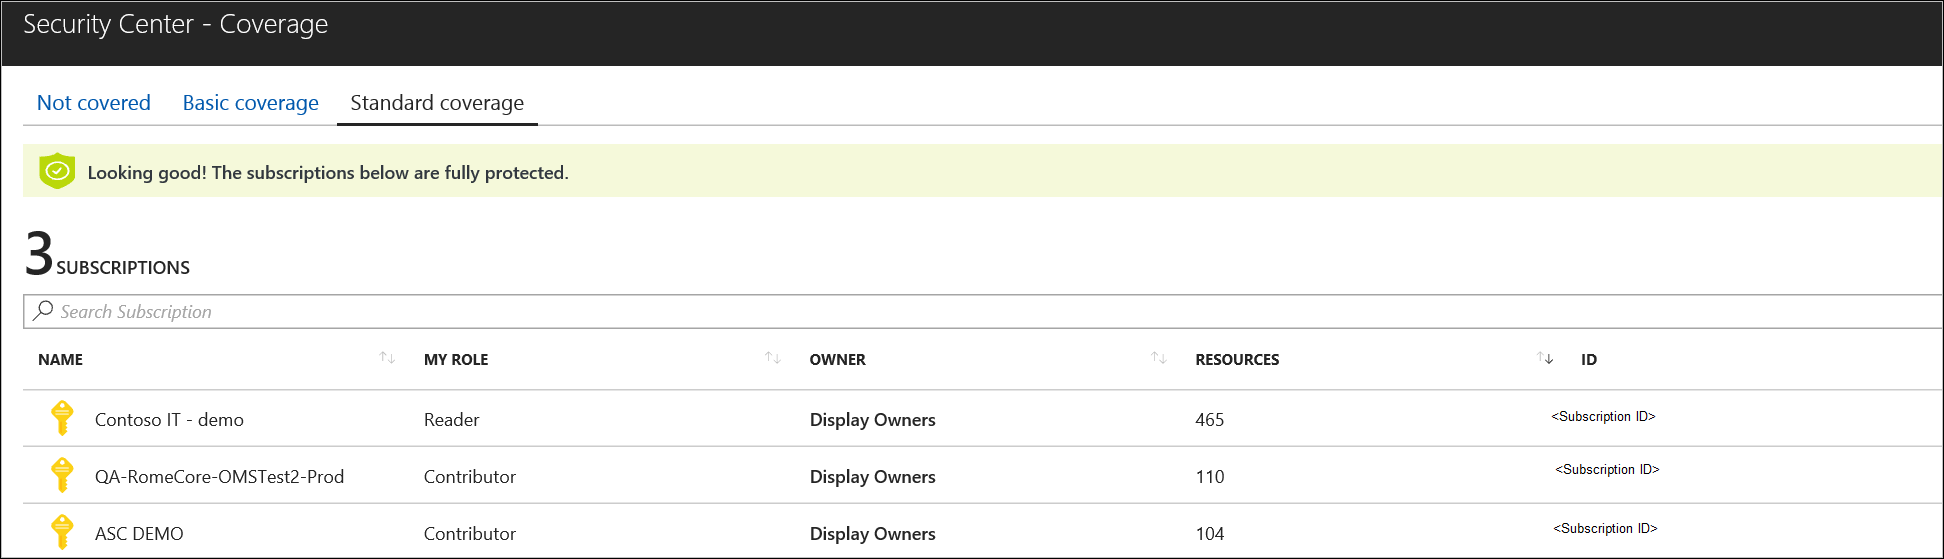The image size is (1944, 559).
Task: Click the 3 SUBSCRIPTIONS count heading
Action: point(107,254)
